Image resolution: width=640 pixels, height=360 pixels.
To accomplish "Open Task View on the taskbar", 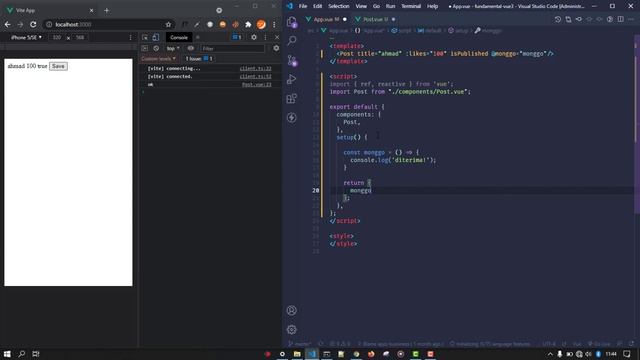I will pyautogui.click(x=36, y=354).
